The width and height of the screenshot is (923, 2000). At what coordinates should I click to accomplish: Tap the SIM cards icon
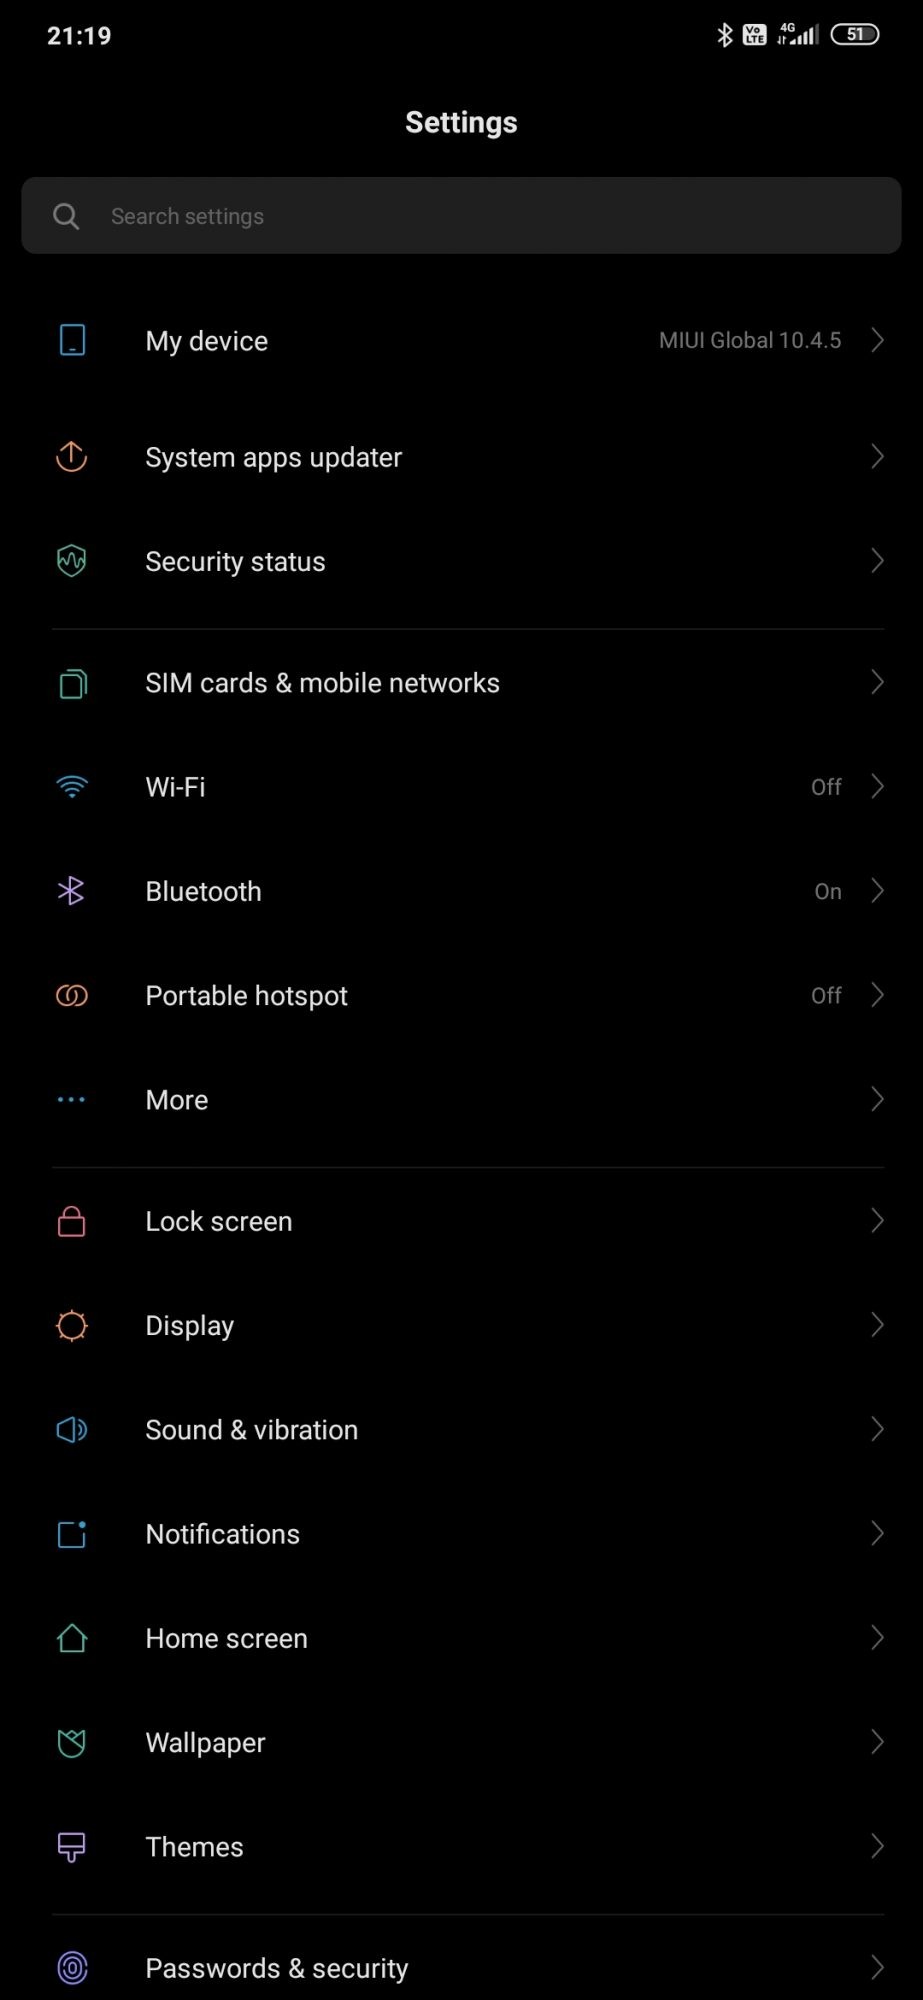(72, 683)
